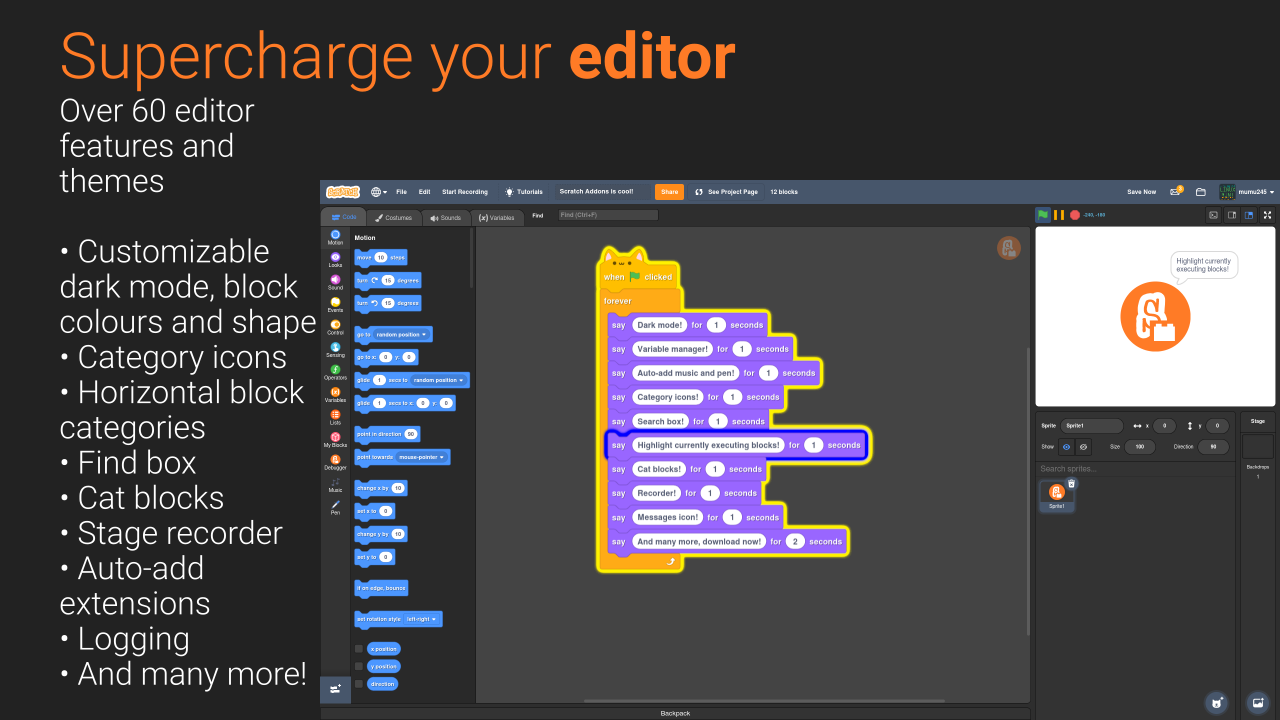This screenshot has width=1280, height=720.
Task: Switch to the Sounds tab
Action: click(446, 217)
